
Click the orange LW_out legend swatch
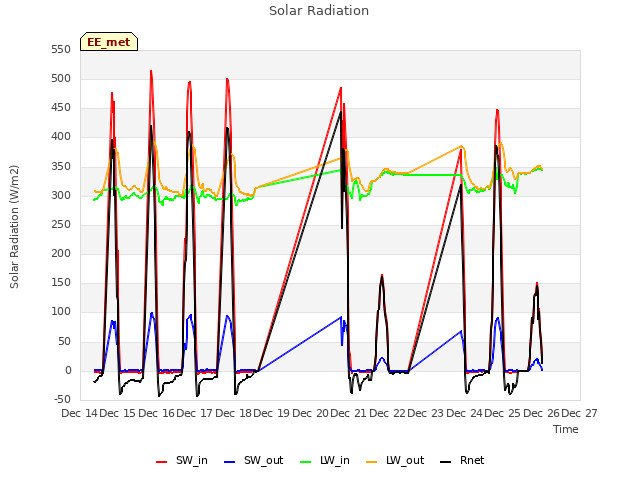click(372, 462)
